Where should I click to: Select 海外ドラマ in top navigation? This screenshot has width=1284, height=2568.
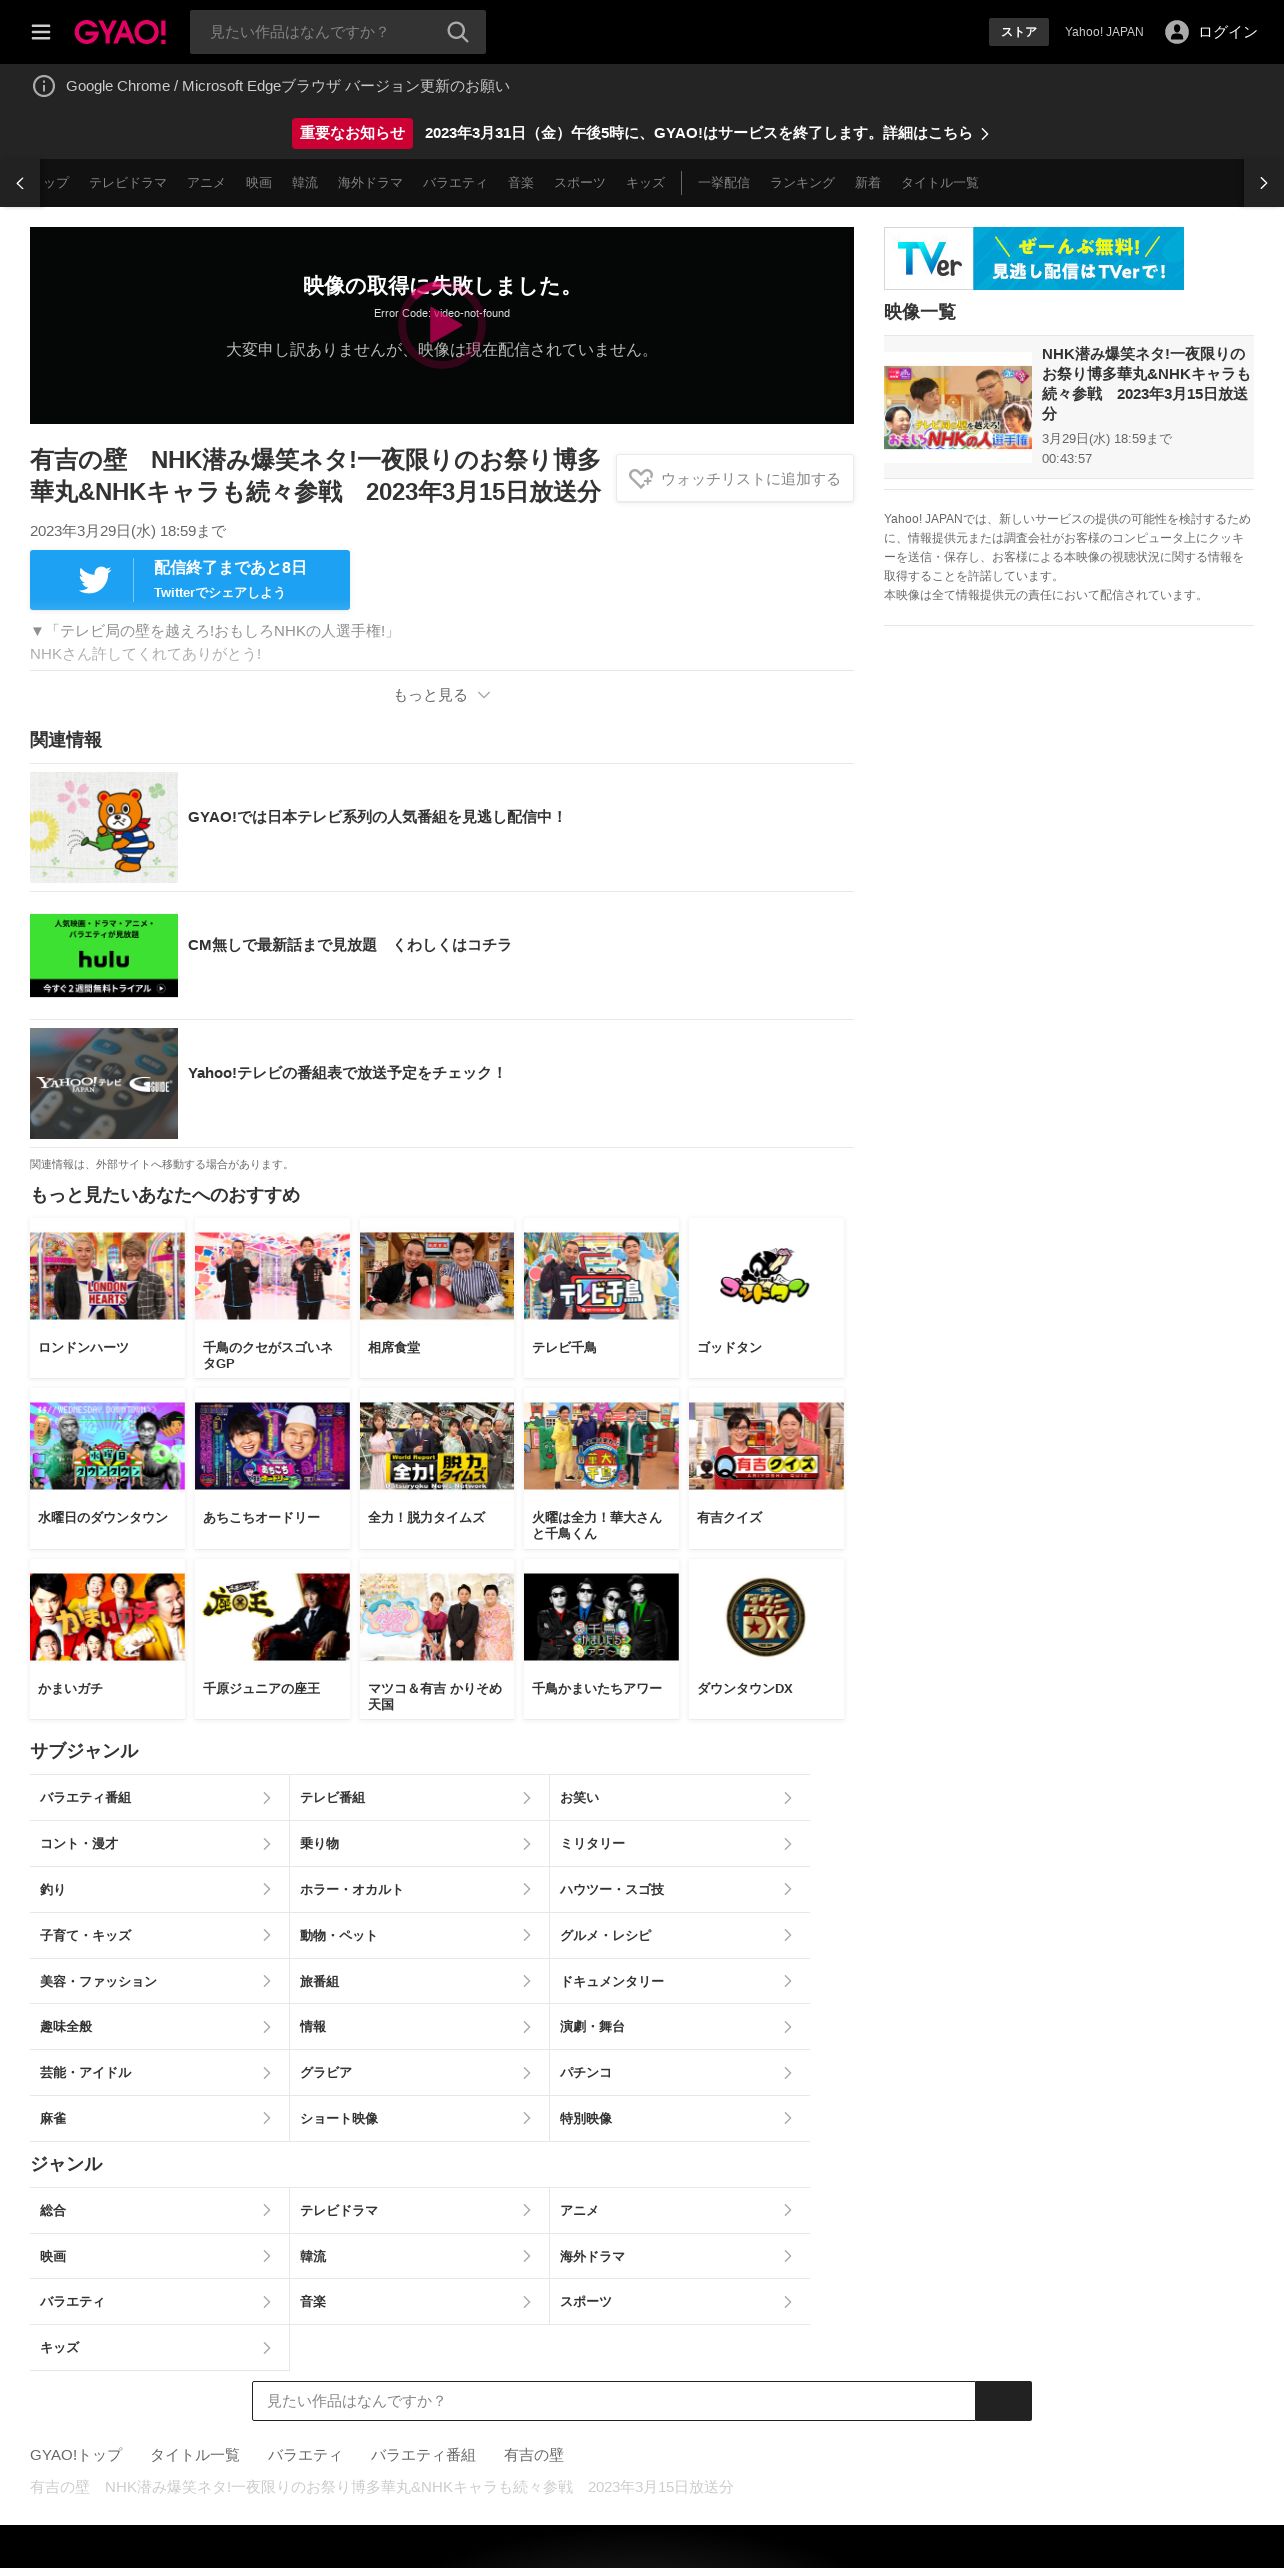tap(370, 183)
